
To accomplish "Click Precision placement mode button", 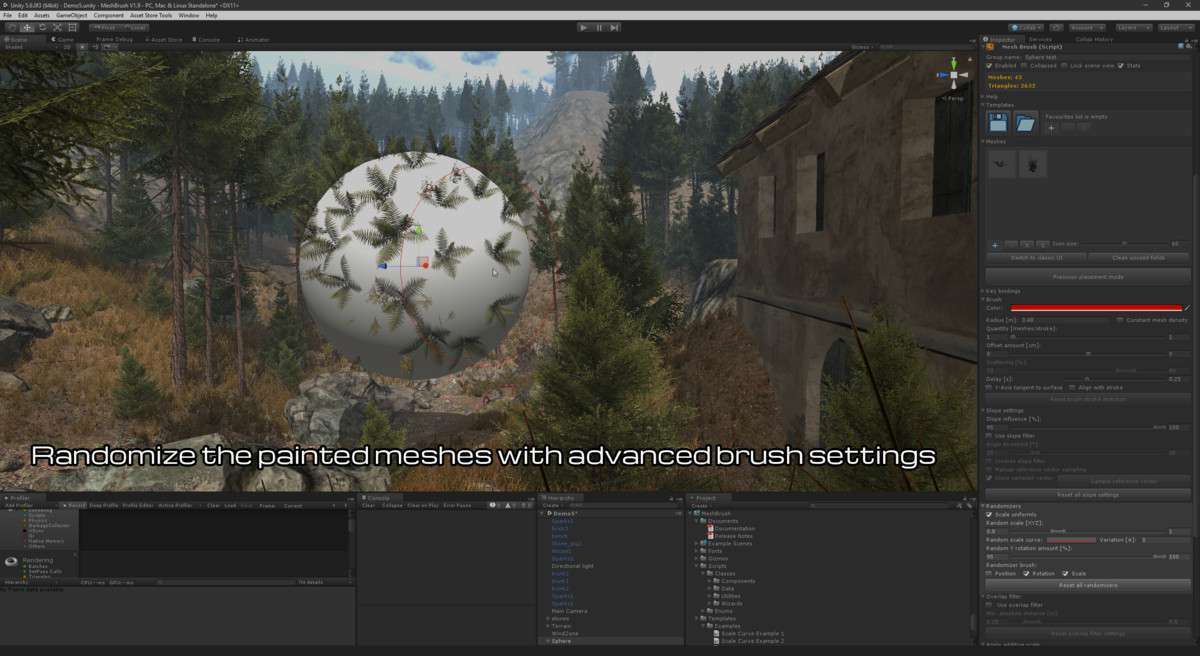I will tap(1088, 276).
